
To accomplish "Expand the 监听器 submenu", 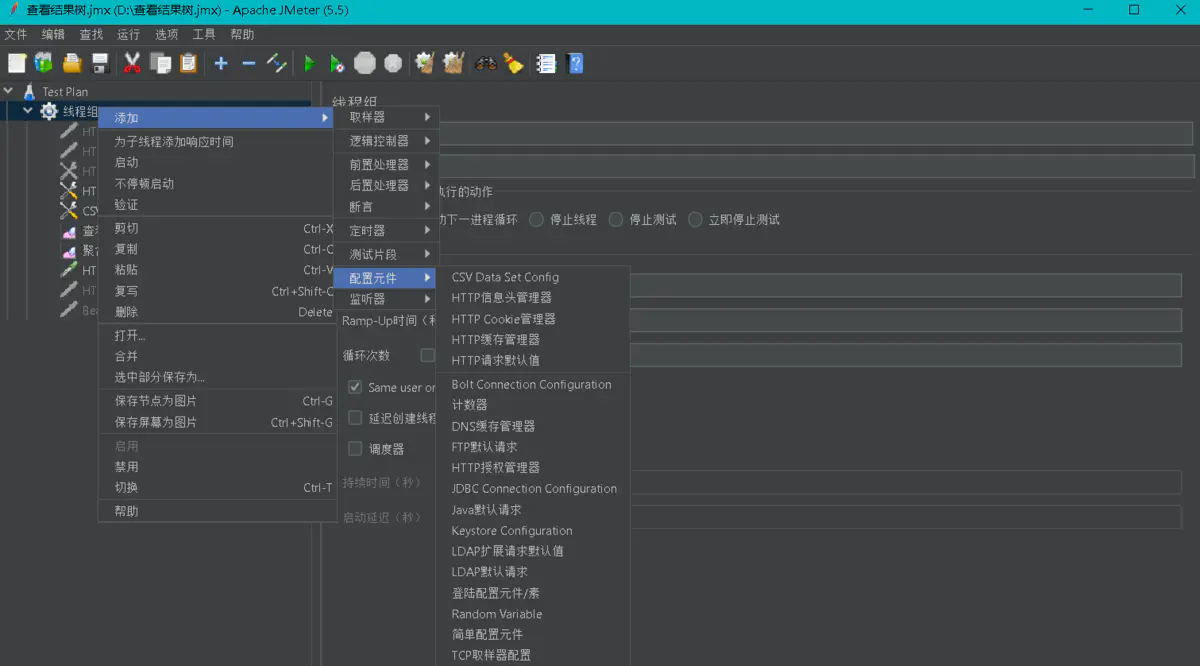I will coord(386,298).
